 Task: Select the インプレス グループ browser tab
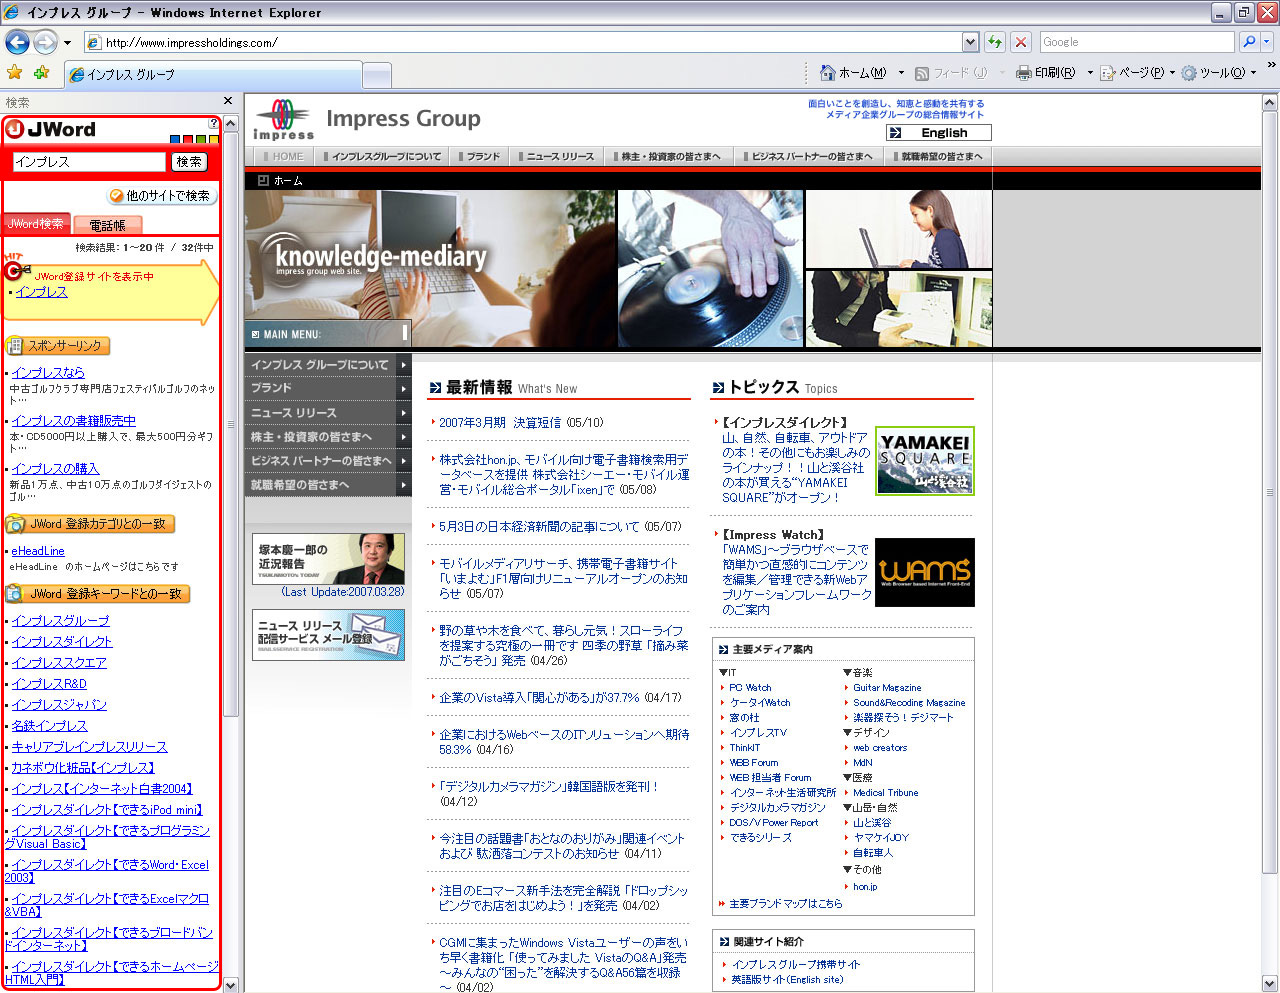tap(213, 75)
